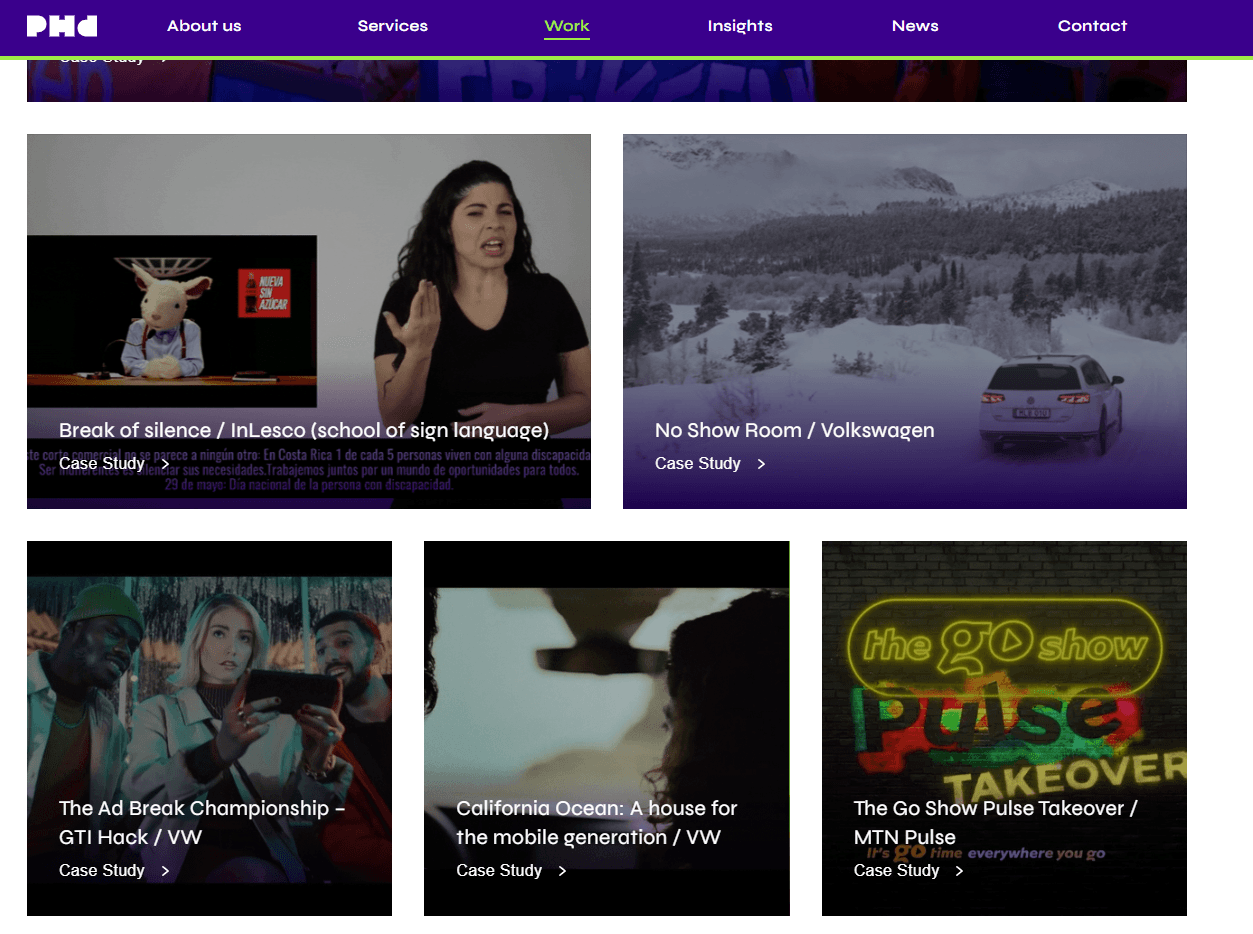Open the About us menu item
Screen dimensions: 1253x934
click(x=204, y=26)
